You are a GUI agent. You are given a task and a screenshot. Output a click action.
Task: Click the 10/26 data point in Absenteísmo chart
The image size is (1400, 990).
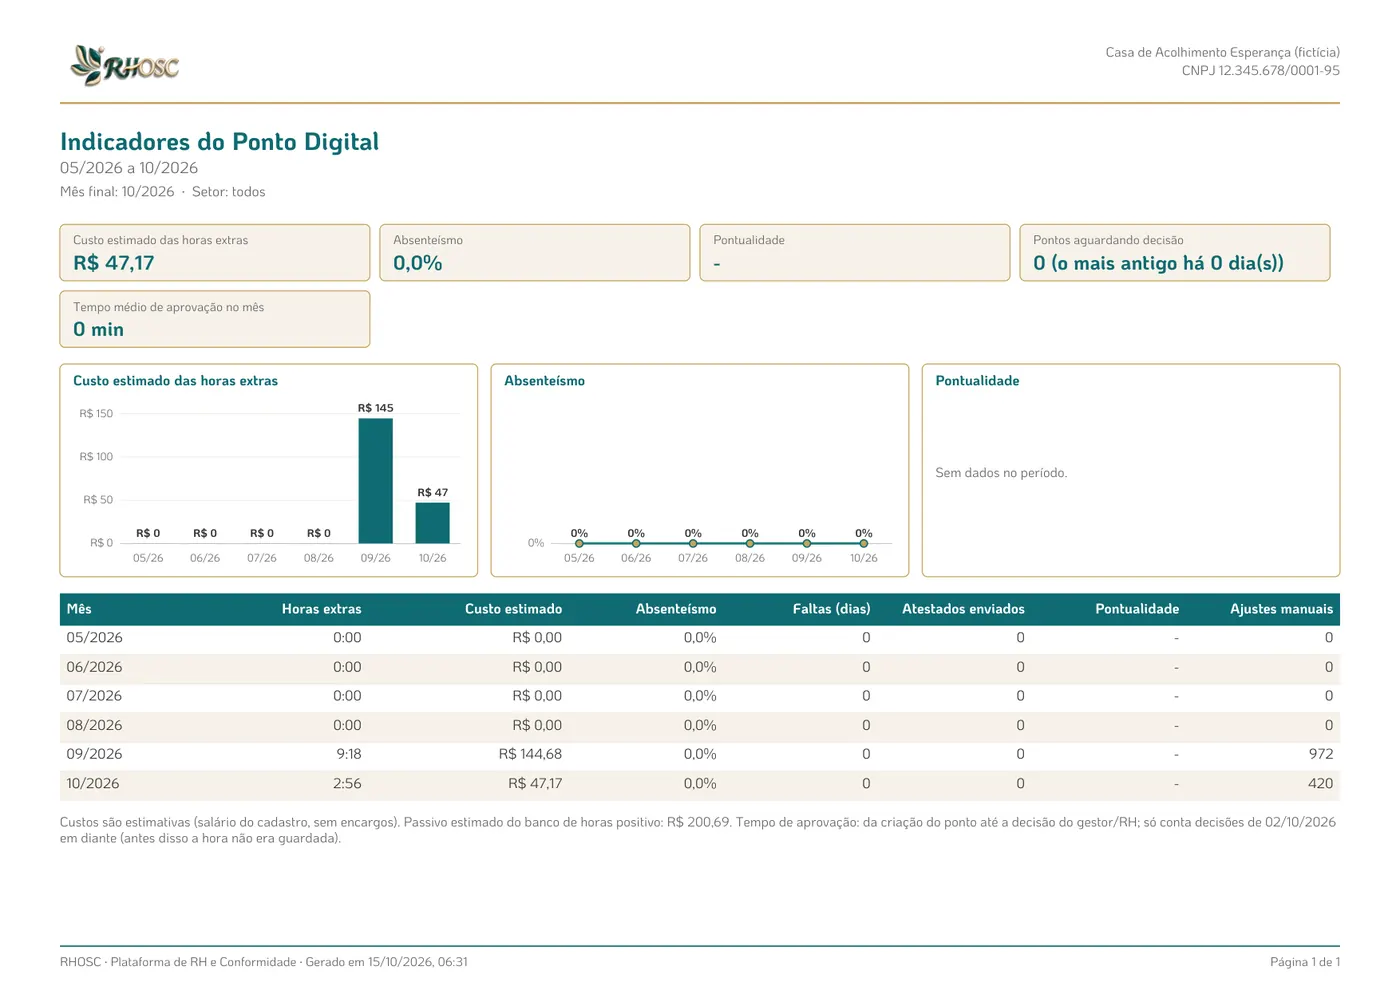pos(864,543)
